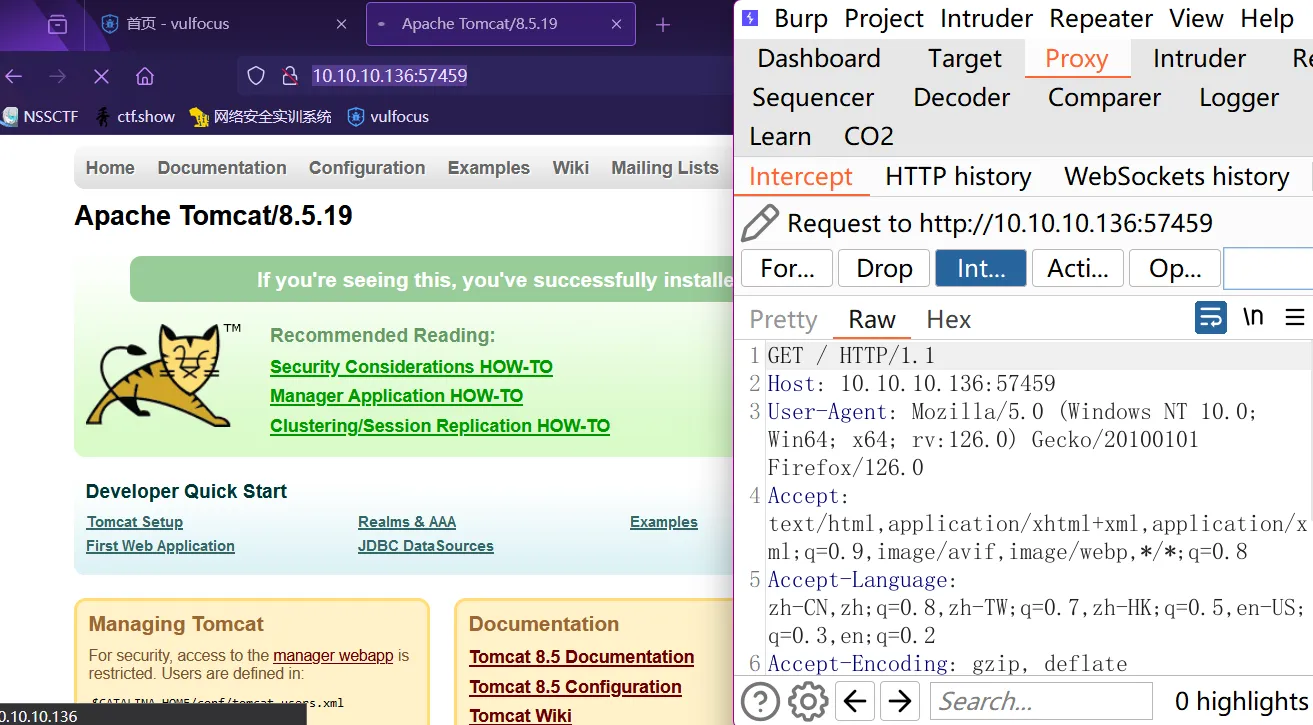The image size is (1313, 725).
Task: Click the Tomcat cat logo image
Action: click(x=164, y=376)
